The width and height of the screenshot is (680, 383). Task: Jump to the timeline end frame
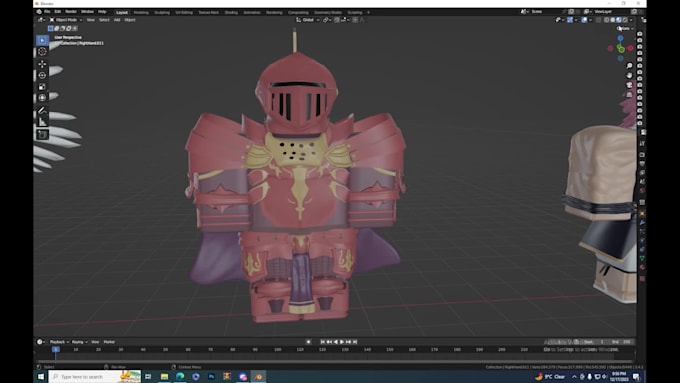[x=355, y=342]
